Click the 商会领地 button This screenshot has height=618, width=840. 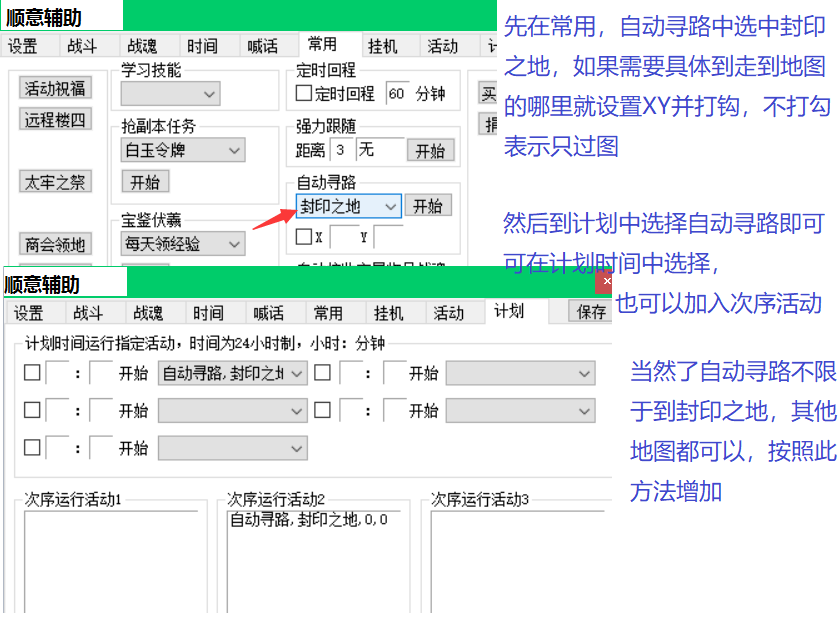[x=55, y=244]
